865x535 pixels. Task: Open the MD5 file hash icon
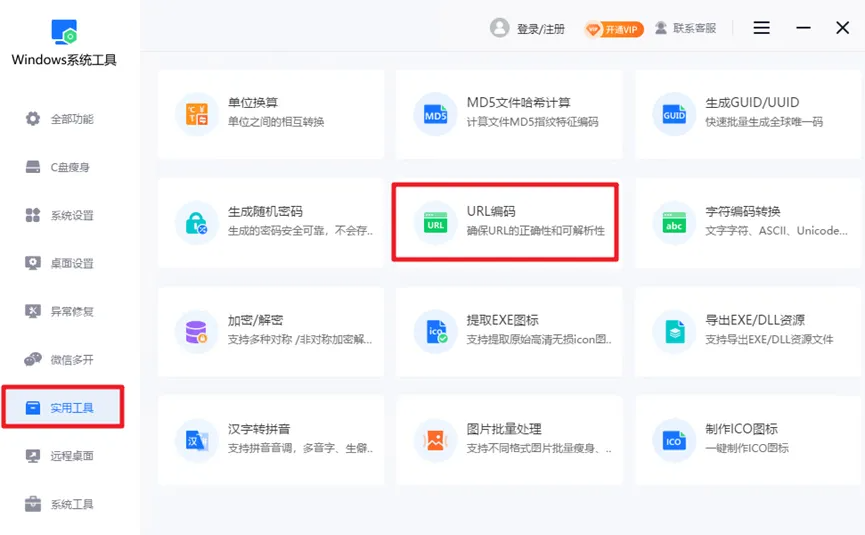(435, 115)
